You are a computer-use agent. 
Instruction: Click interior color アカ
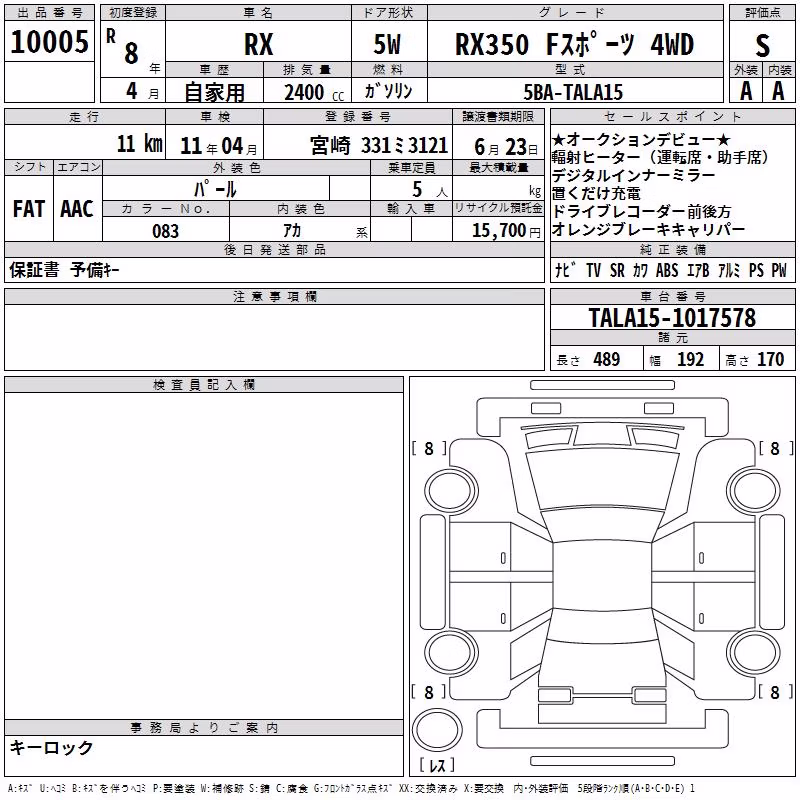click(x=292, y=231)
